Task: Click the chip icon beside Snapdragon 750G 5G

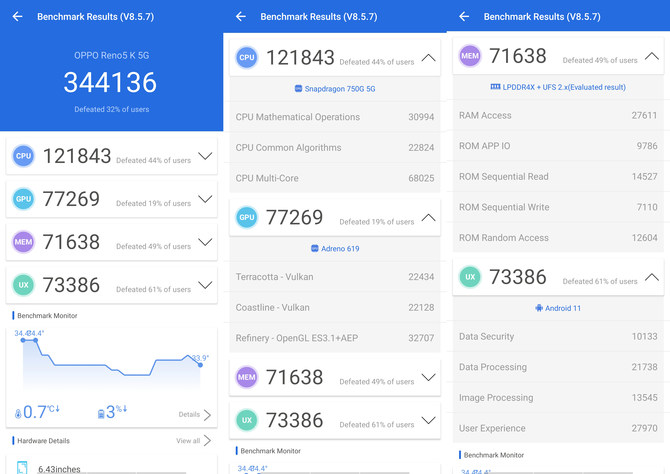Action: (298, 88)
